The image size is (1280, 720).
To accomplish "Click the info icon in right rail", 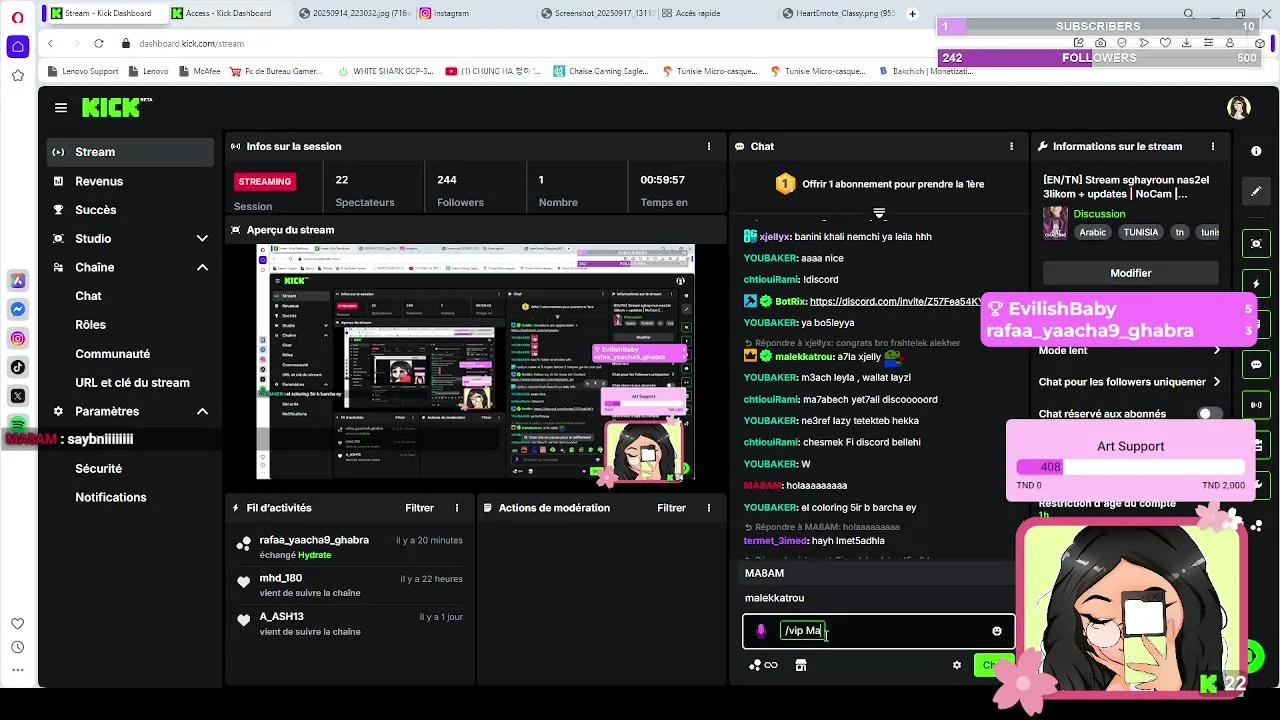I will click(1256, 151).
